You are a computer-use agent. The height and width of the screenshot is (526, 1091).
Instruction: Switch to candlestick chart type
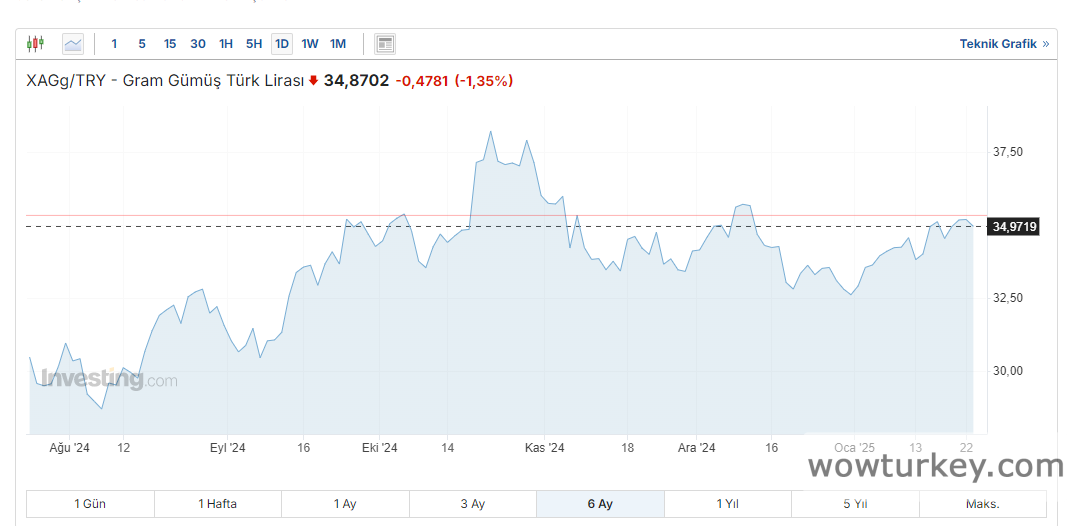[37, 44]
